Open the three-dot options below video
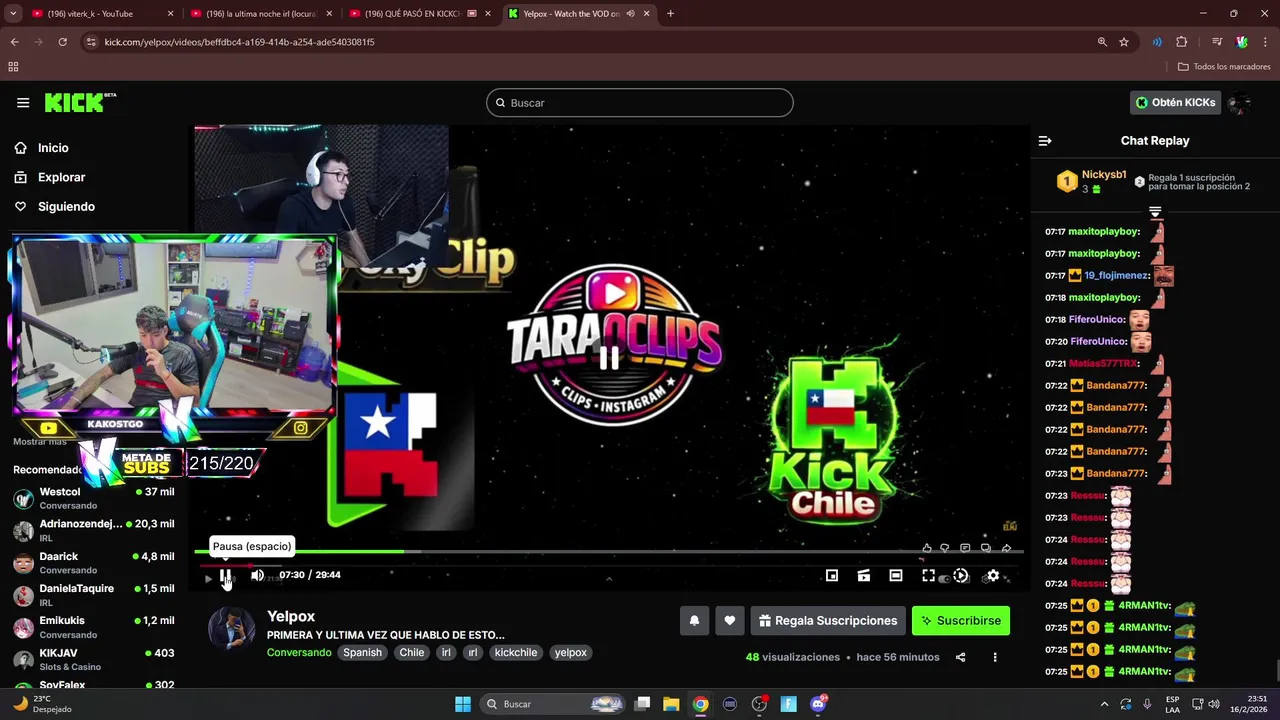Viewport: 1280px width, 720px height. pyautogui.click(x=995, y=657)
